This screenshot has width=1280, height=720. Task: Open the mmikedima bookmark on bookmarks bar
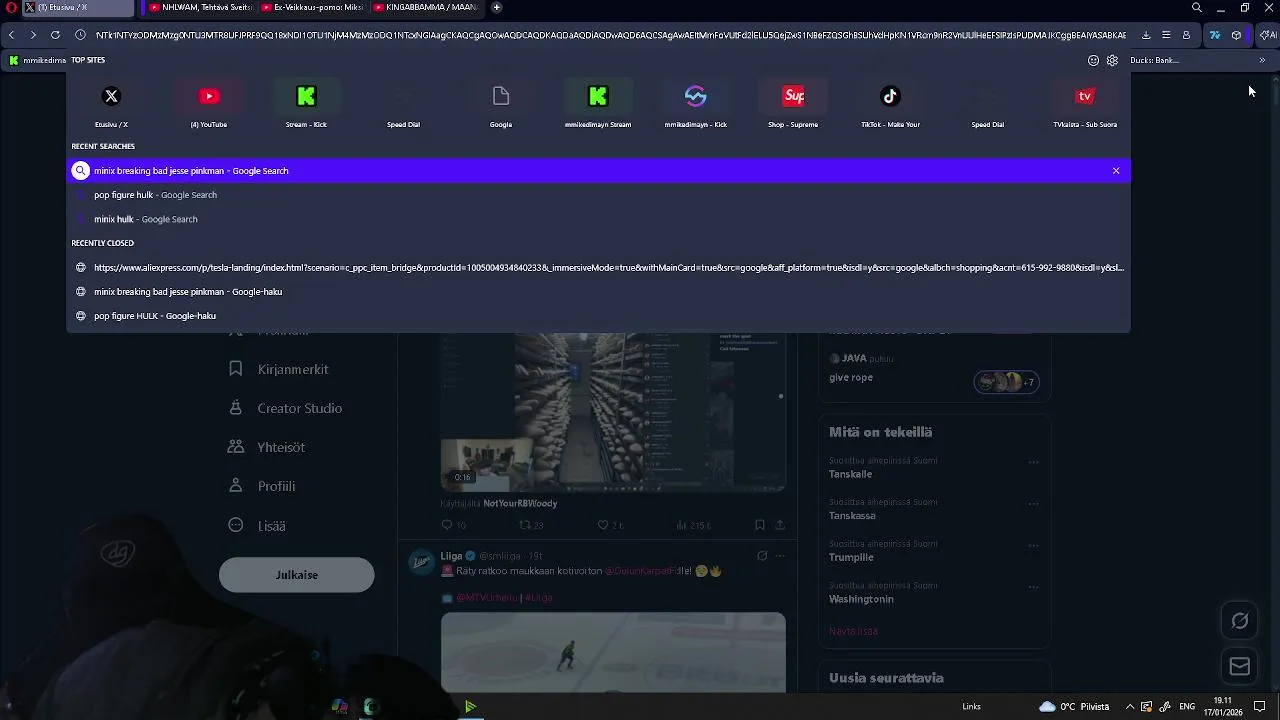(x=37, y=60)
